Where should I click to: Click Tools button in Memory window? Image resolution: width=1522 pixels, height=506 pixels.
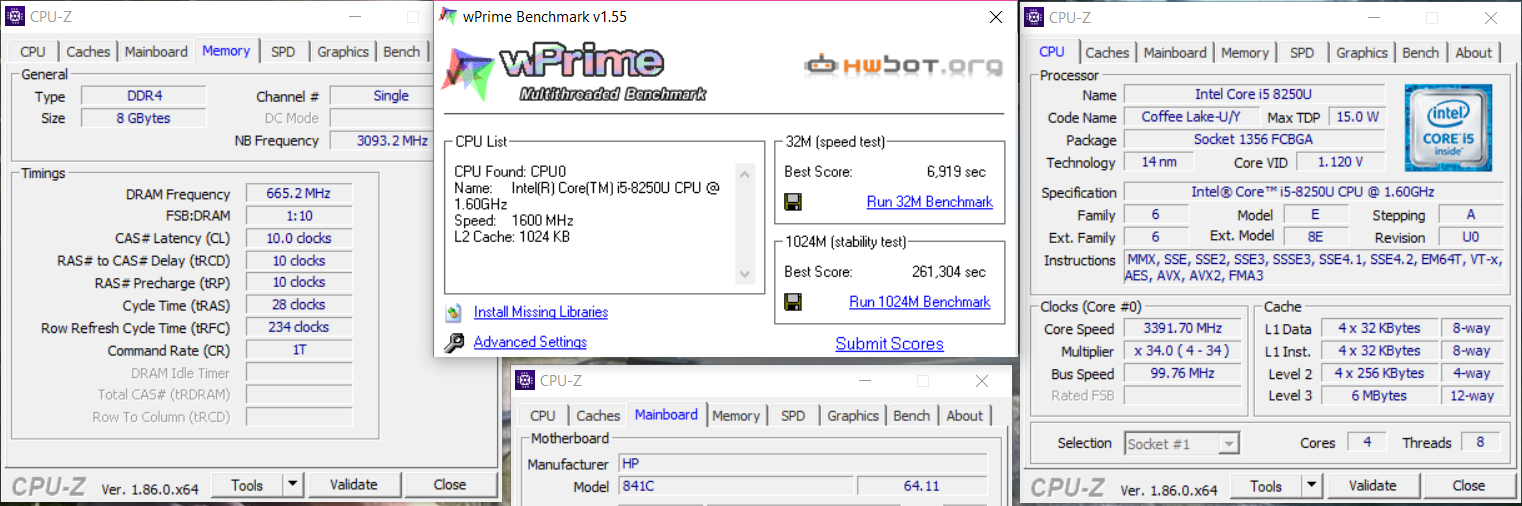pos(247,485)
